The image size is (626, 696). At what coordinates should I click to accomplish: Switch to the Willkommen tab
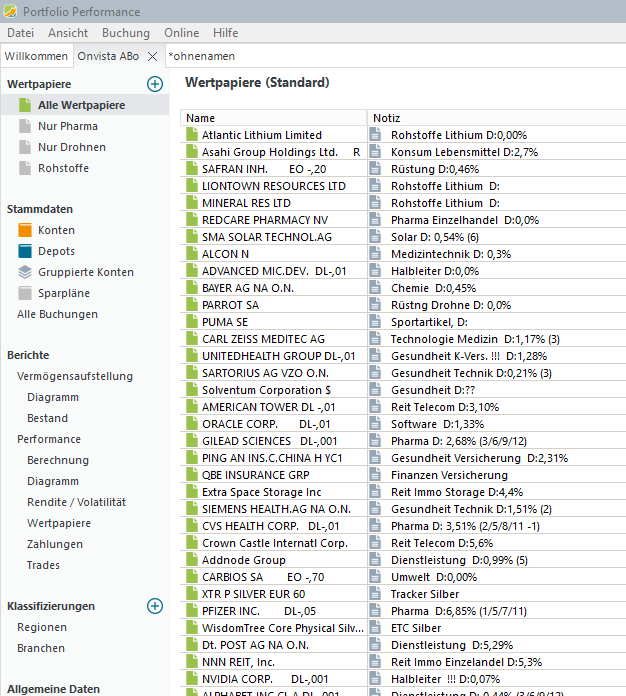click(36, 56)
